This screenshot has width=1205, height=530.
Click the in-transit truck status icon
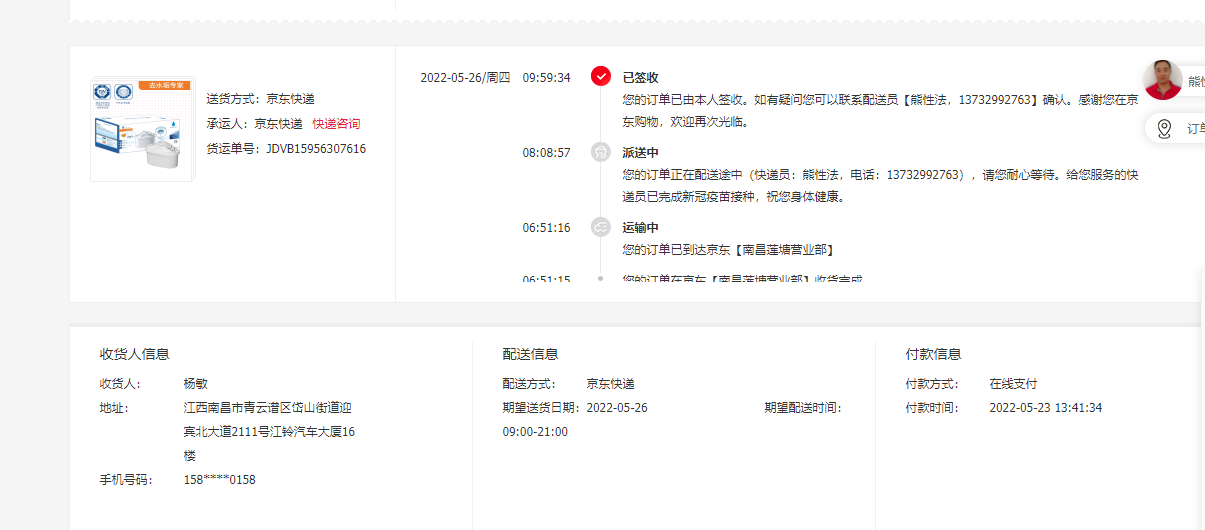(600, 227)
